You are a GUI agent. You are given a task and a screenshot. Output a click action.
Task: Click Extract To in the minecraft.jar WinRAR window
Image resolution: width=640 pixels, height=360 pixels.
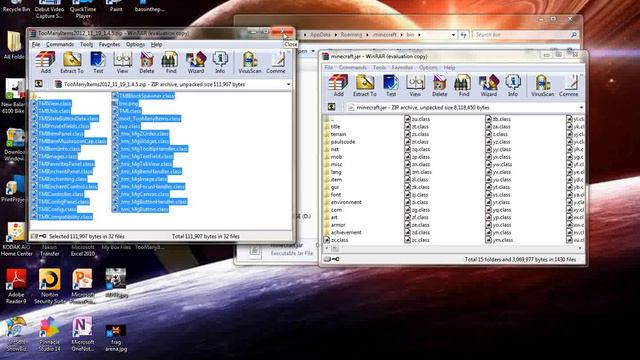tap(364, 86)
